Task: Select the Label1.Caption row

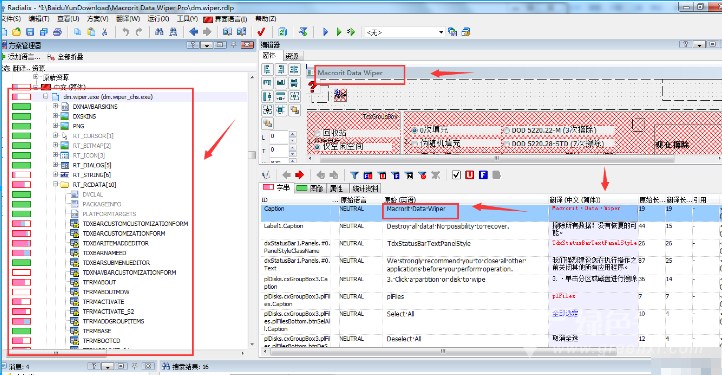Action: (x=490, y=230)
